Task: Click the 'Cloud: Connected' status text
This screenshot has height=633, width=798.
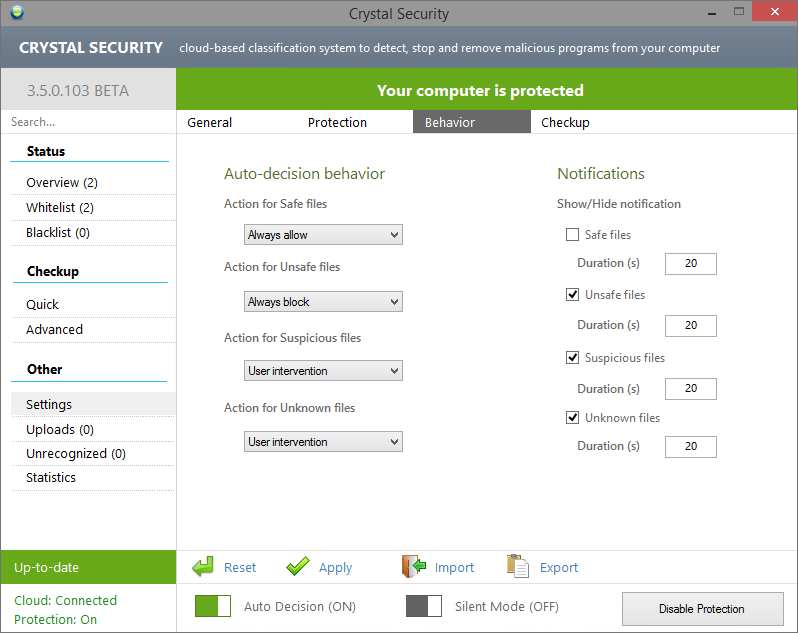Action: click(65, 600)
